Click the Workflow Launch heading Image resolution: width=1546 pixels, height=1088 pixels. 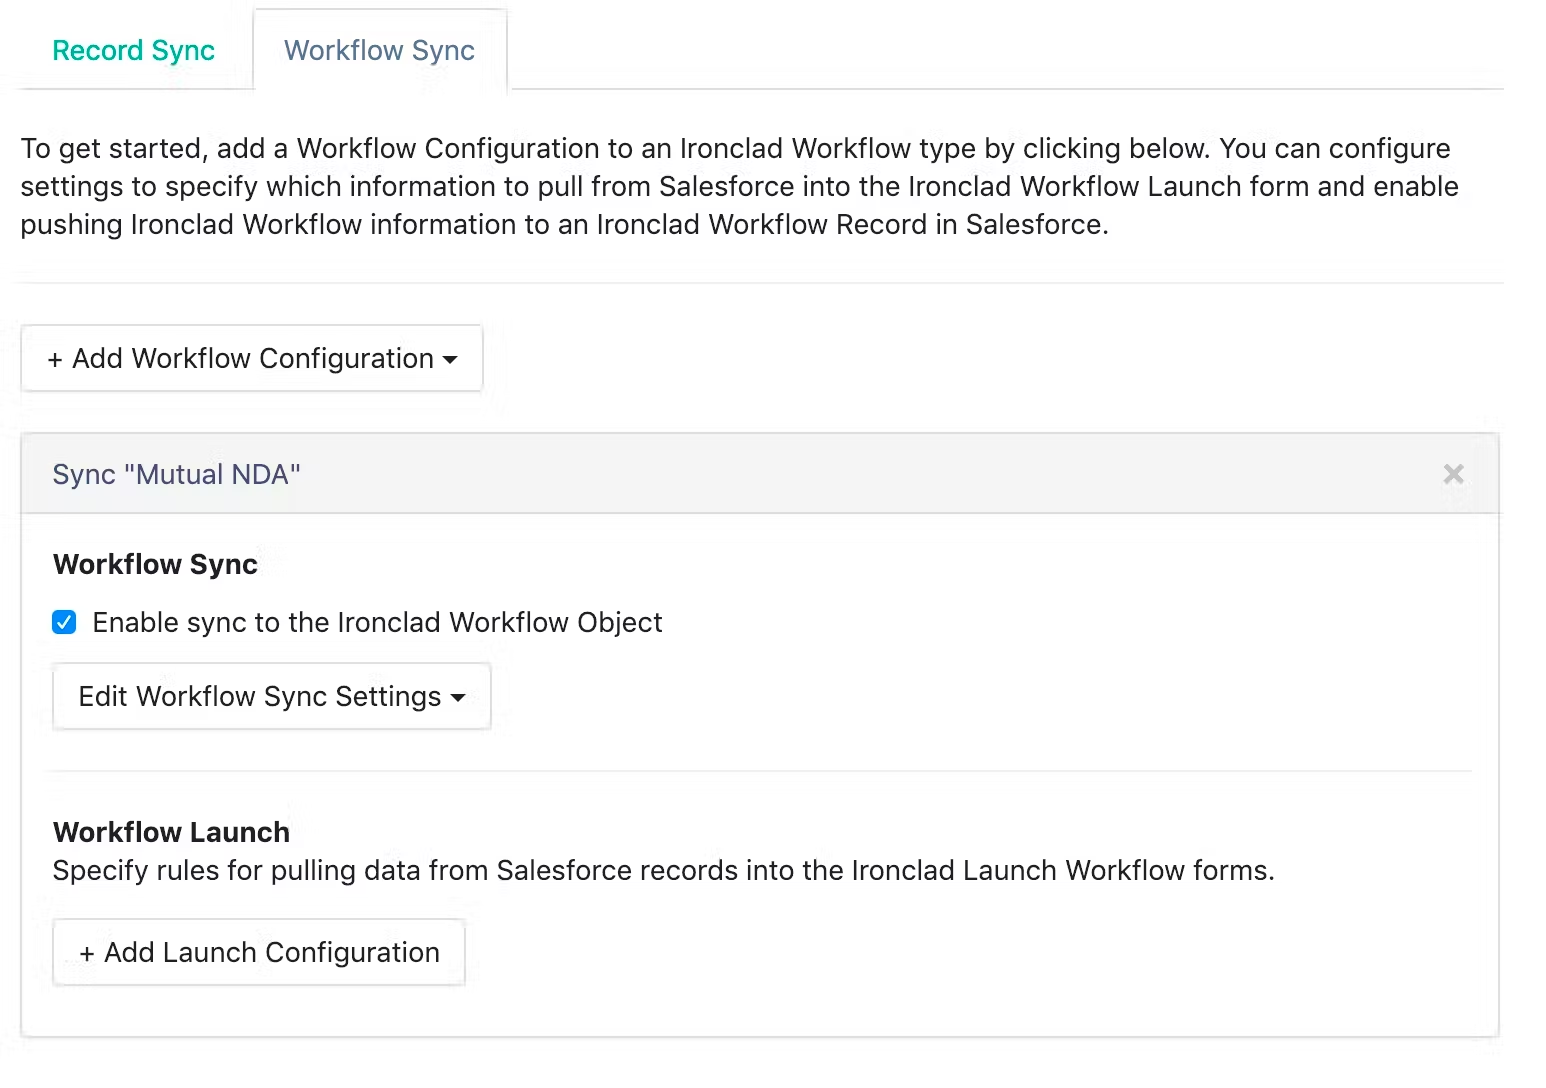click(x=172, y=832)
